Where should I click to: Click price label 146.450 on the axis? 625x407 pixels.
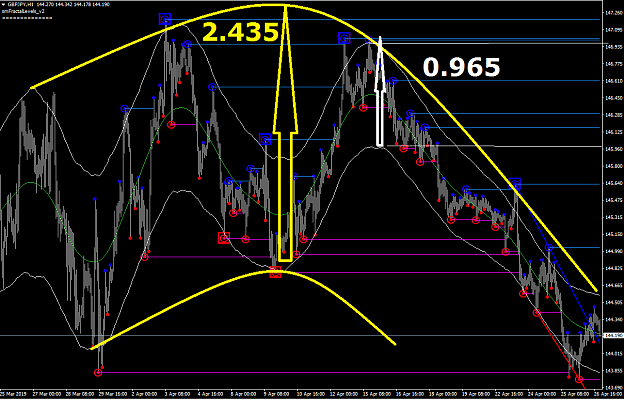click(x=614, y=98)
